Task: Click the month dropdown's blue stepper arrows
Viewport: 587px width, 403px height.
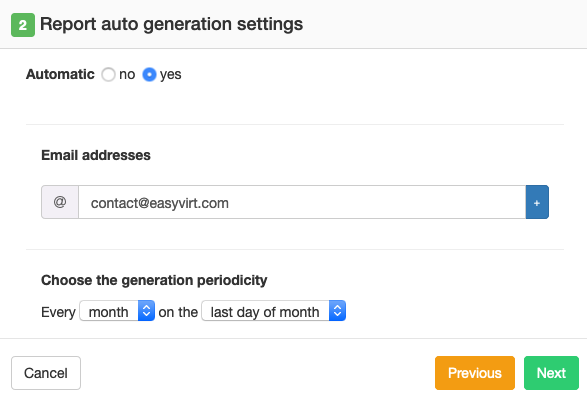Action: [x=146, y=311]
